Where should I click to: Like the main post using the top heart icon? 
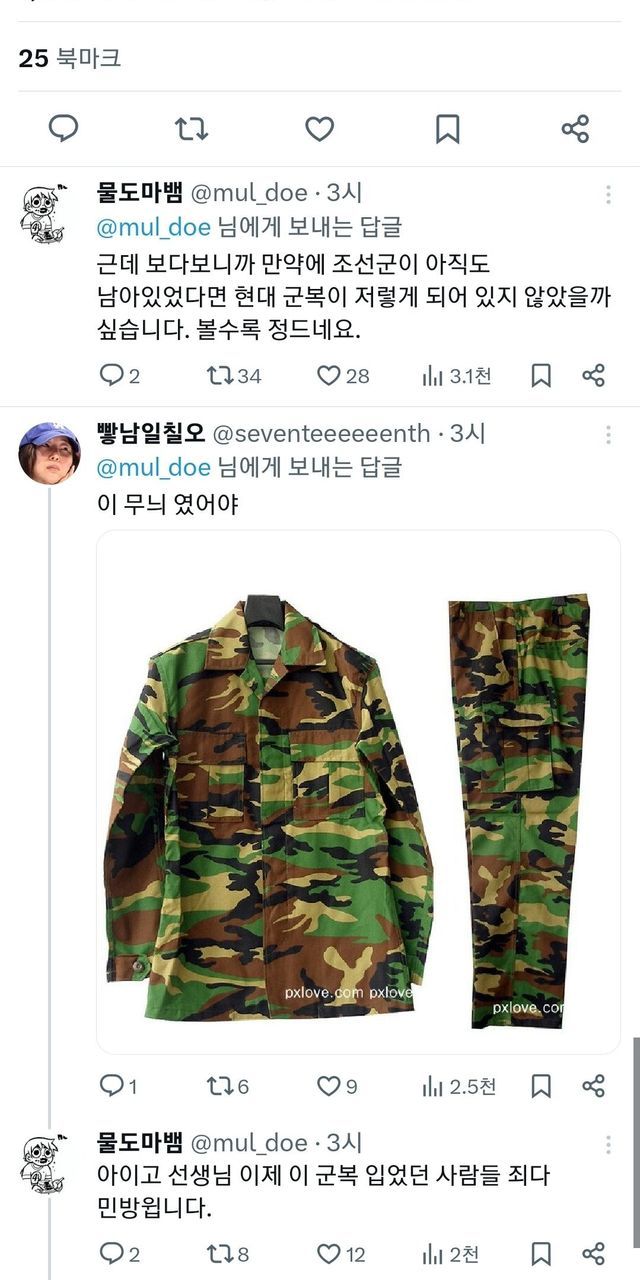tap(319, 129)
